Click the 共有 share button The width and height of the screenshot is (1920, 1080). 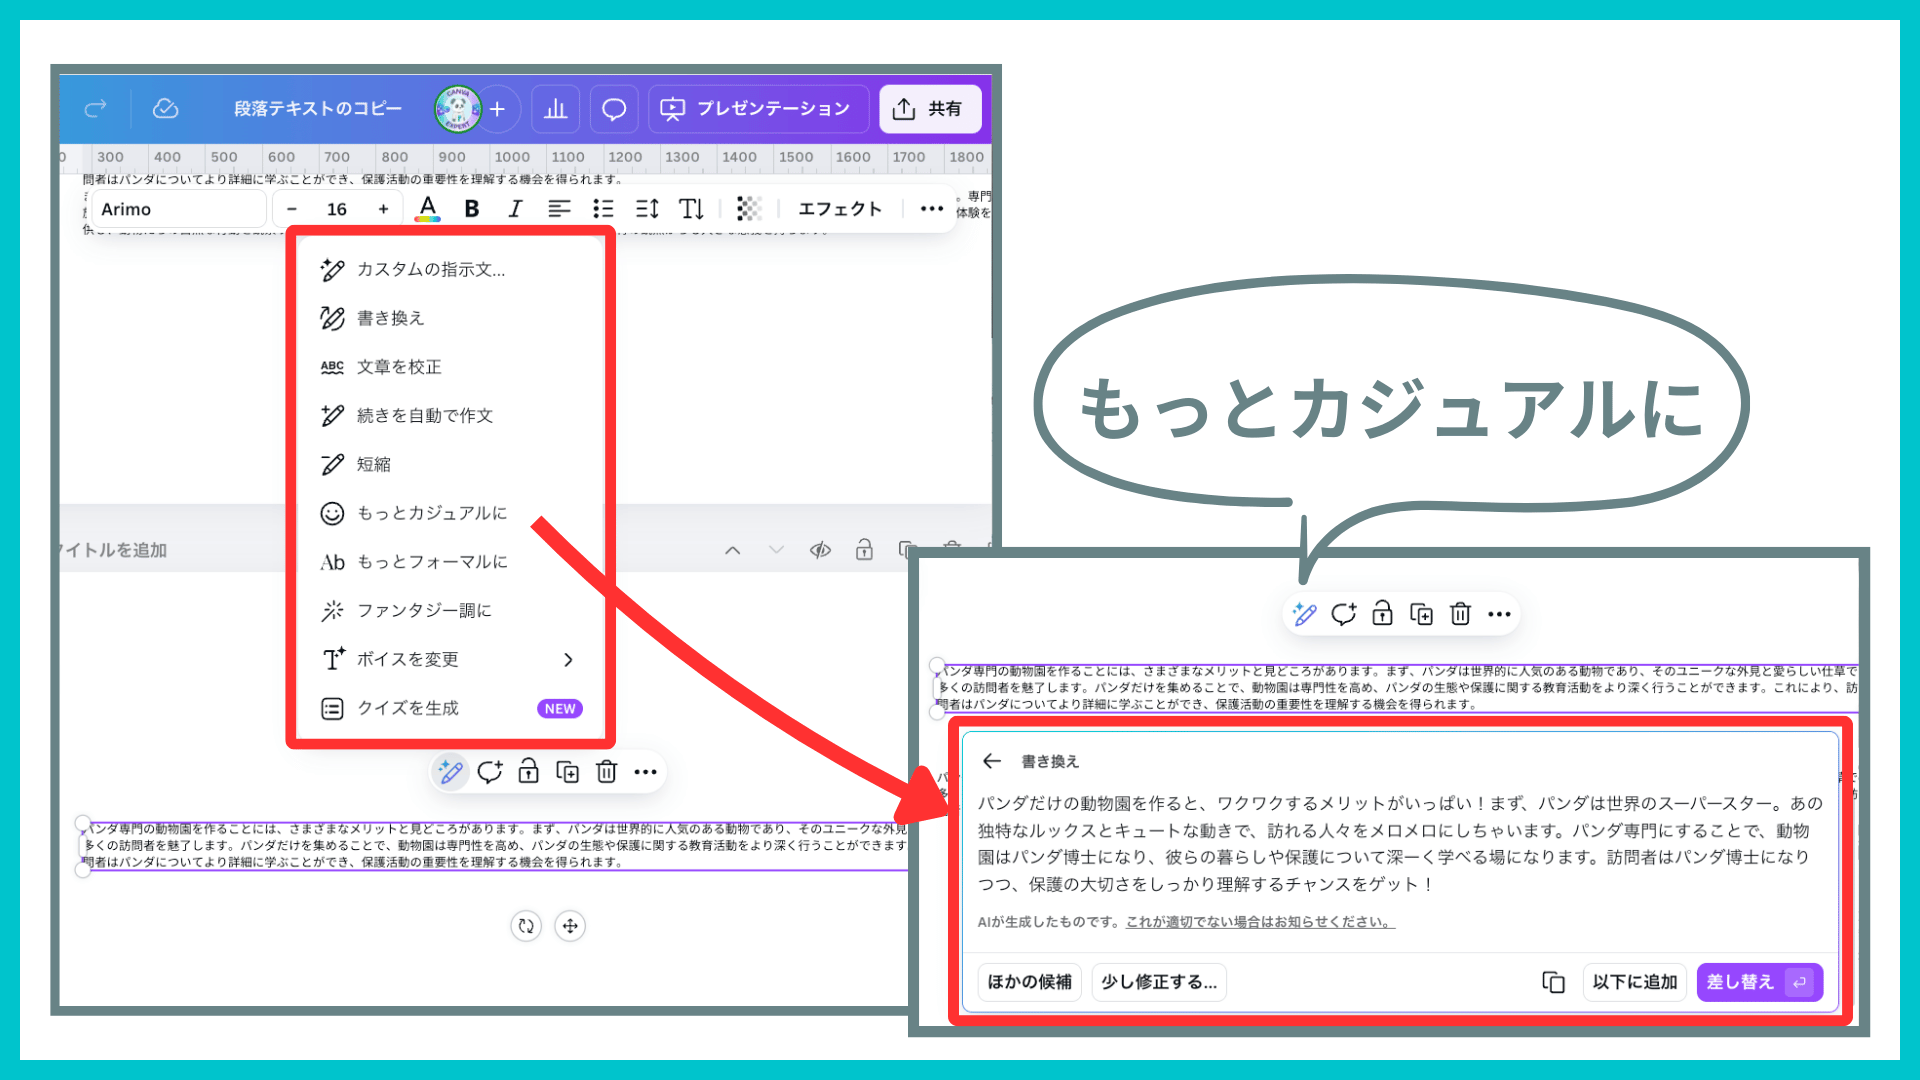(929, 109)
